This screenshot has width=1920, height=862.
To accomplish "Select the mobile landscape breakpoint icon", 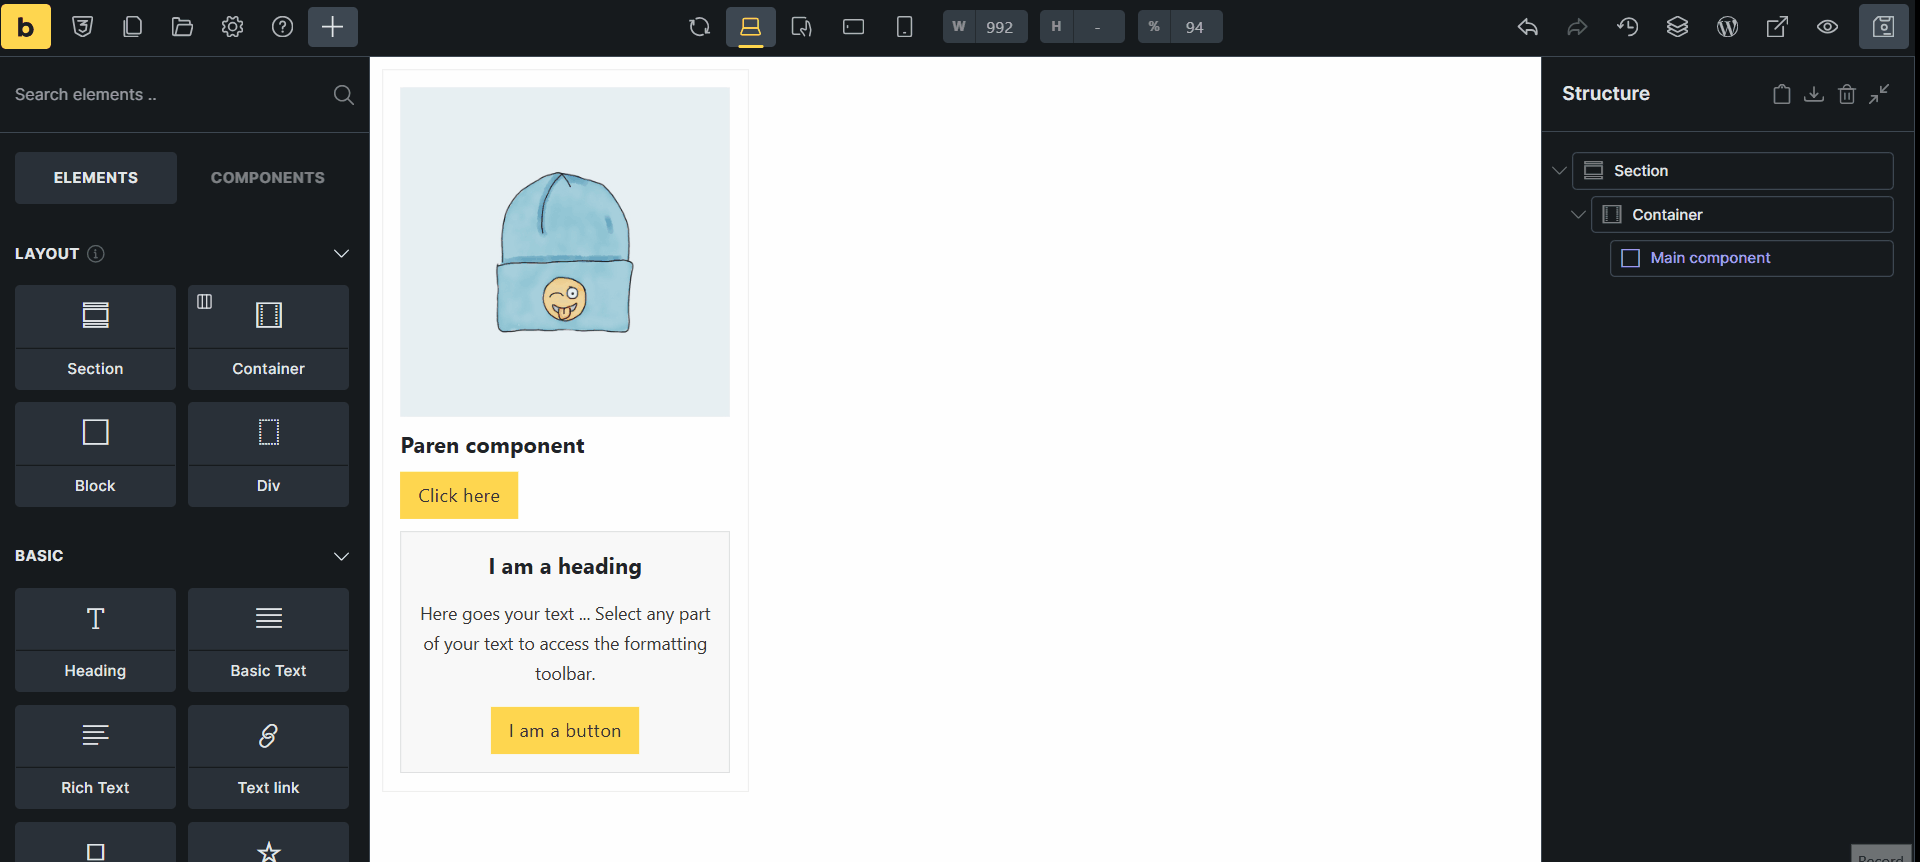I will 853,27.
